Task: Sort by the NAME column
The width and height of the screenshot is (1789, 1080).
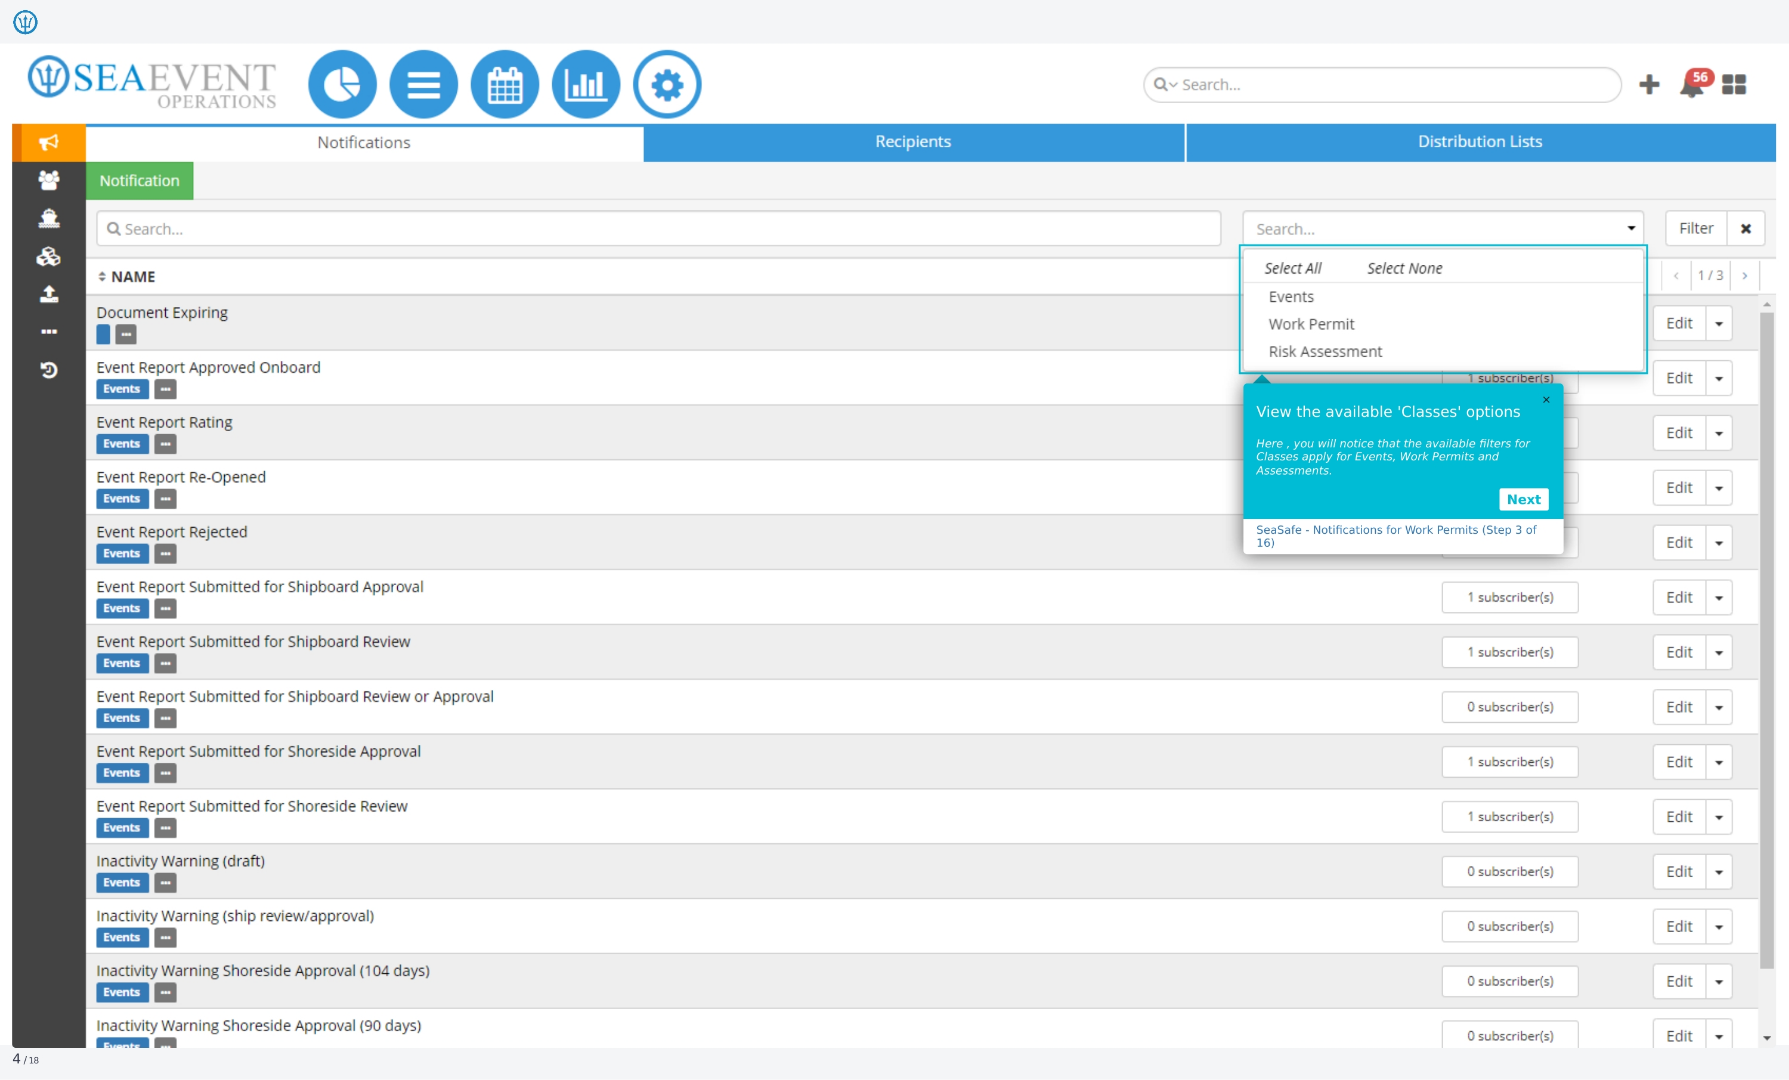Action: (127, 277)
